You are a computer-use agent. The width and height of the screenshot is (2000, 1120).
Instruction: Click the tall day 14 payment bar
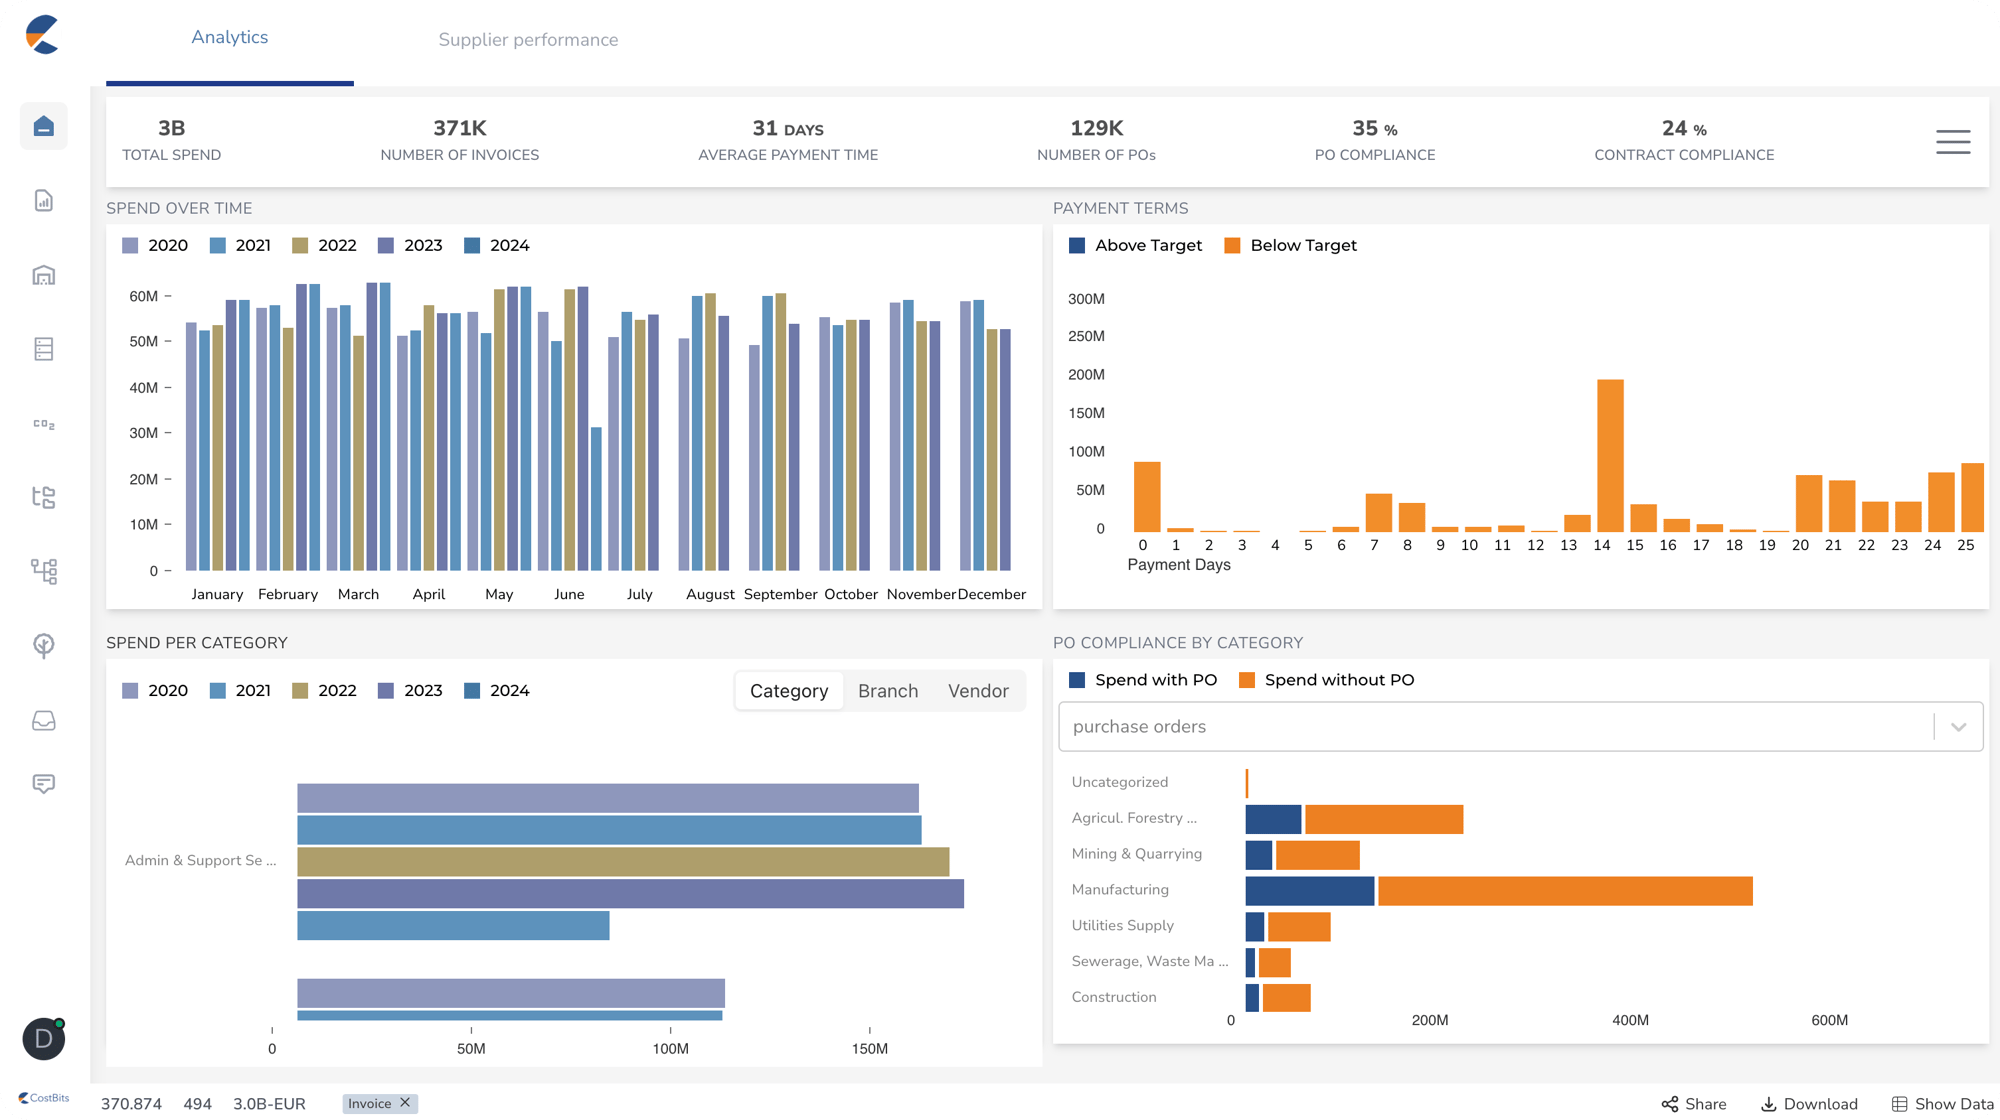[1610, 455]
